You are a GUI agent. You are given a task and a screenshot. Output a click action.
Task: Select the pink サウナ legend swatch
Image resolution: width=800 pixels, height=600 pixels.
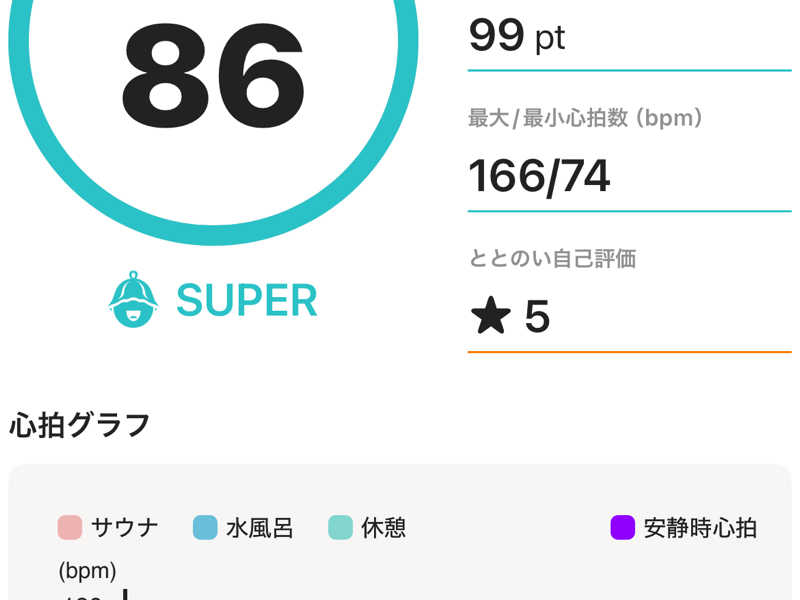click(x=70, y=527)
